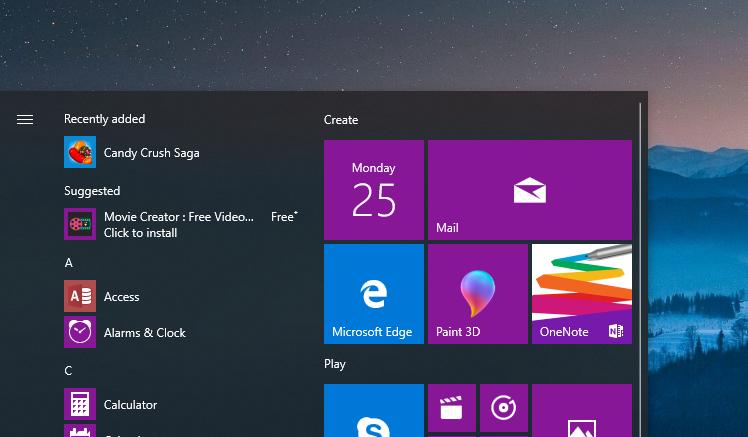748x437 pixels.
Task: Click the Calculator list label
Action: tap(130, 405)
